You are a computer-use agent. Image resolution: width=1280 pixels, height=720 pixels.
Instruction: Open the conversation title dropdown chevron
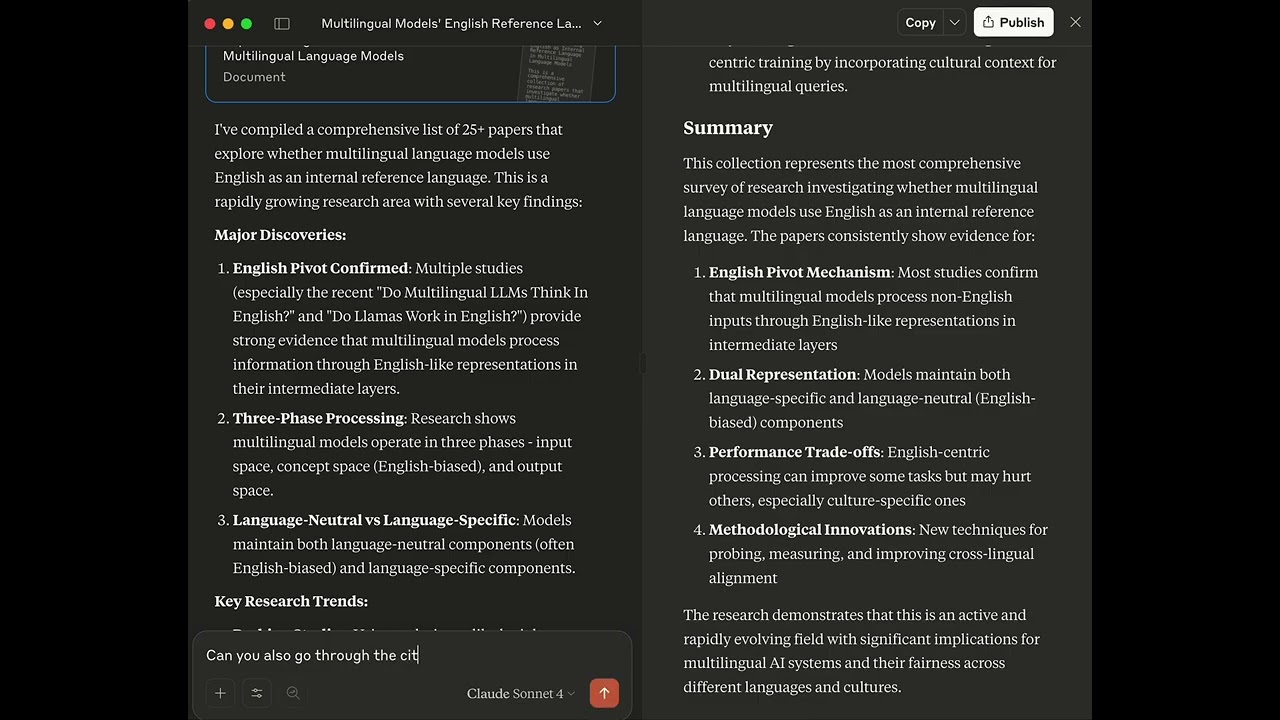[x=598, y=23]
